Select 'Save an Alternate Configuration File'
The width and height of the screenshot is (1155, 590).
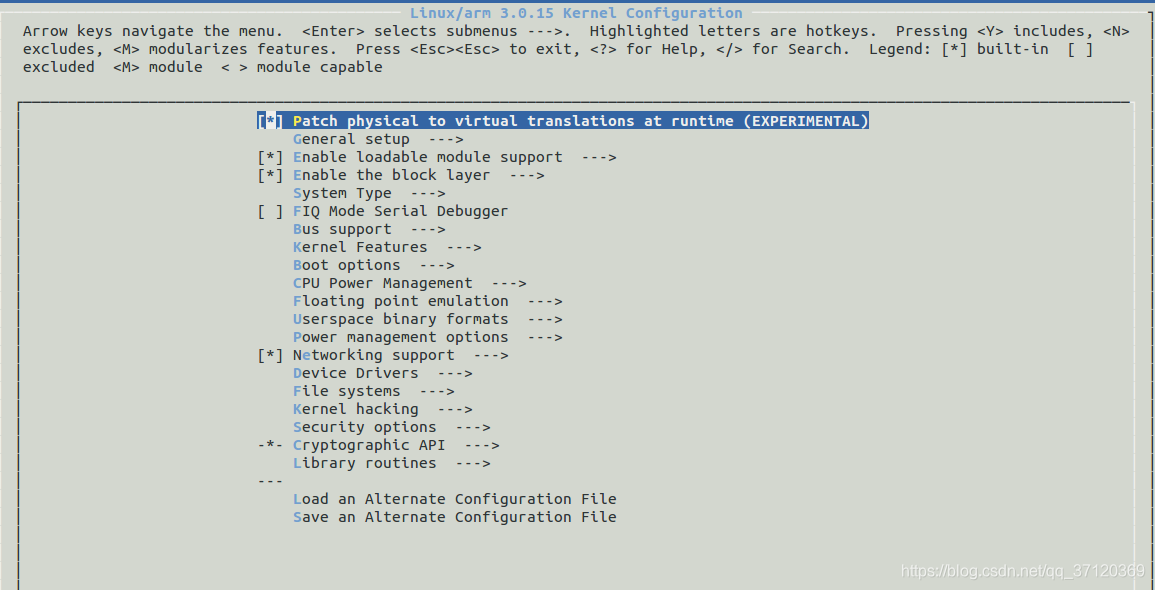pos(454,517)
